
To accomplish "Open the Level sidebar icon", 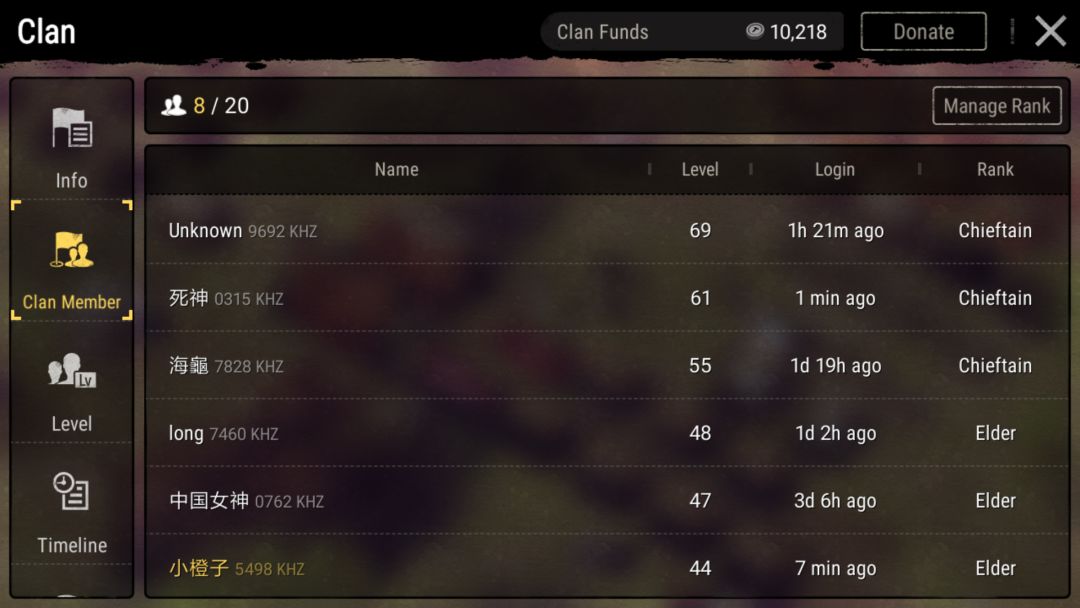I will click(x=72, y=371).
